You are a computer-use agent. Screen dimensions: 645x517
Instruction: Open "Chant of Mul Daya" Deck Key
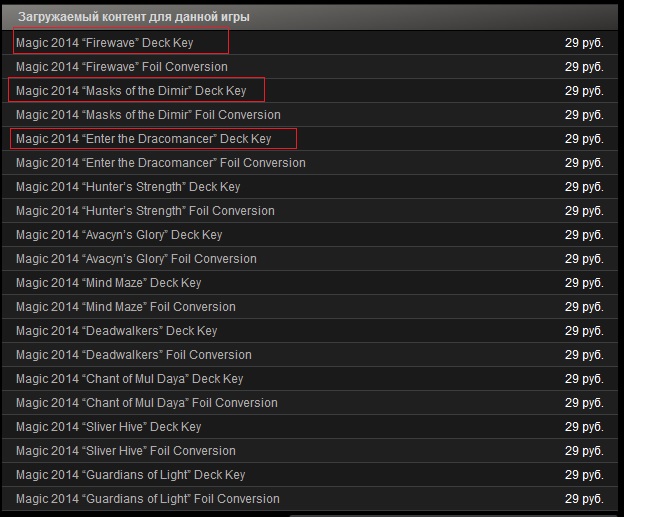click(x=130, y=379)
